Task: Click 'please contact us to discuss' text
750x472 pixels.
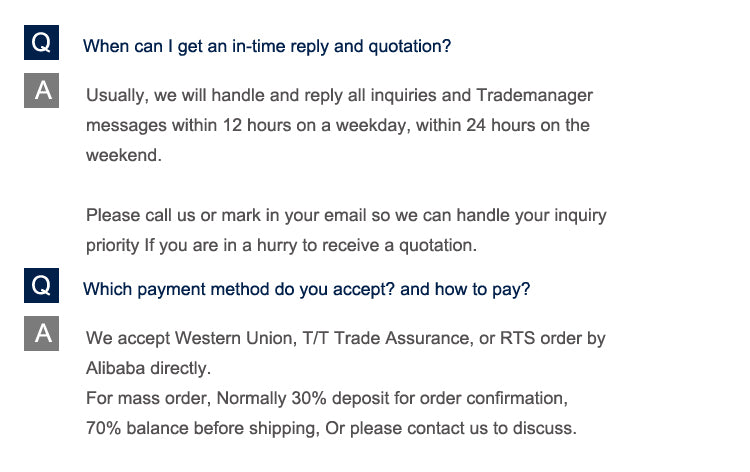Action: pos(463,428)
